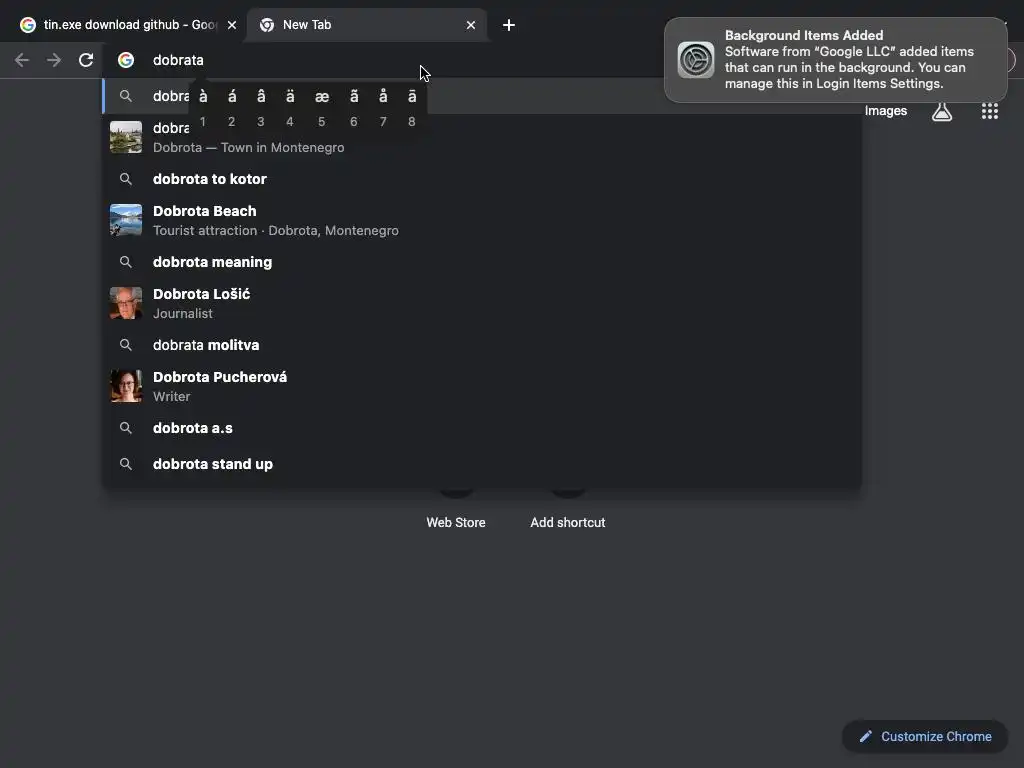Open the Google apps grid icon
This screenshot has height=768, width=1024.
(989, 111)
